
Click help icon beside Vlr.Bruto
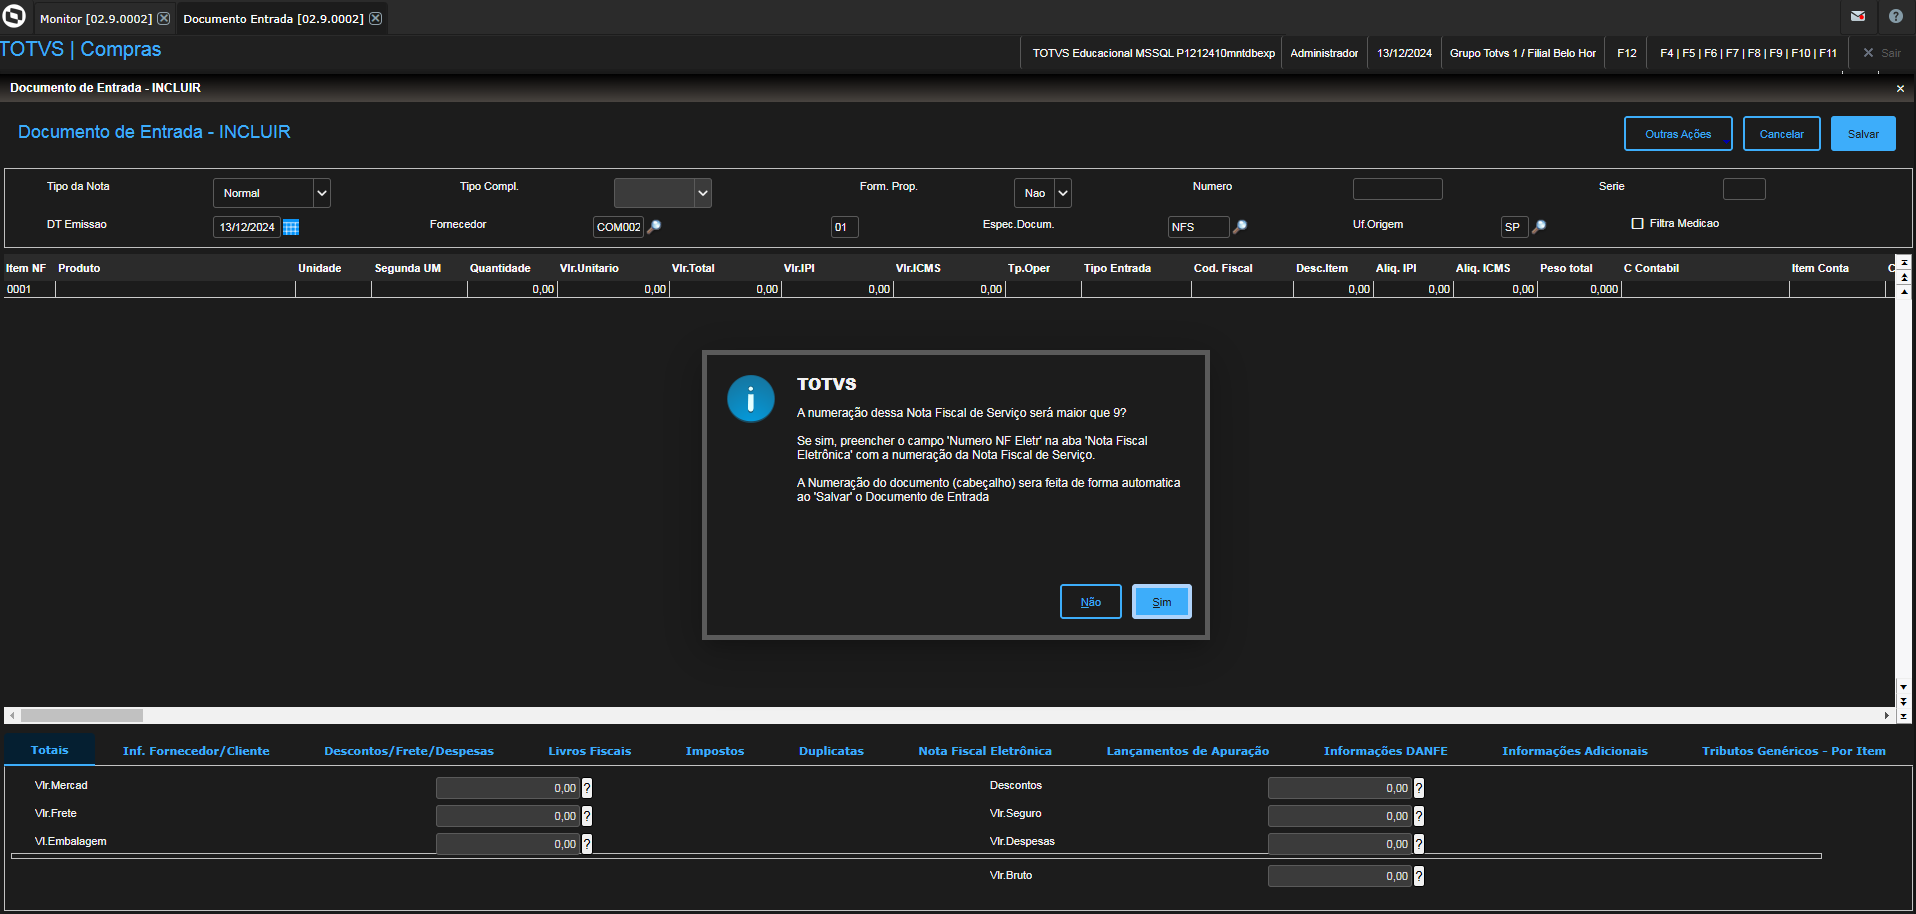pyautogui.click(x=1419, y=876)
